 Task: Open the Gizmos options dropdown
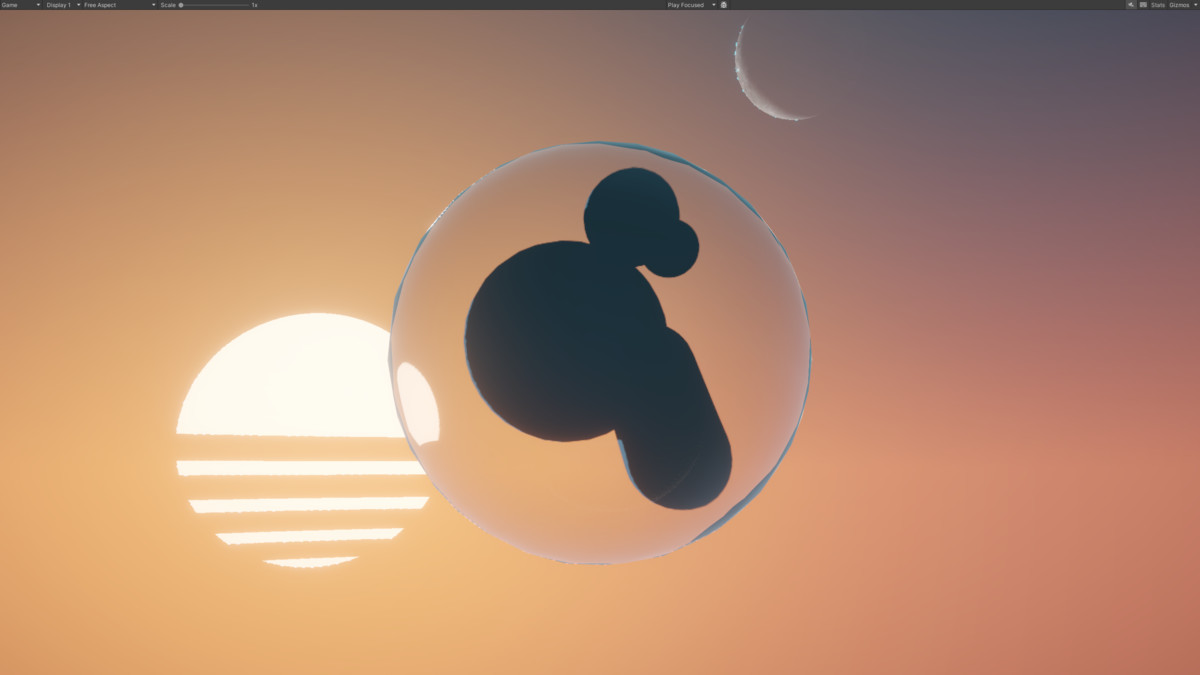1196,5
